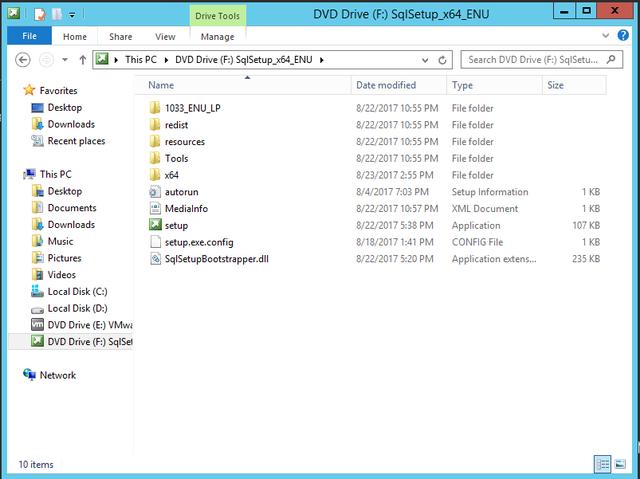This screenshot has height=479, width=640.
Task: Select Recent places in sidebar
Action: tap(76, 141)
